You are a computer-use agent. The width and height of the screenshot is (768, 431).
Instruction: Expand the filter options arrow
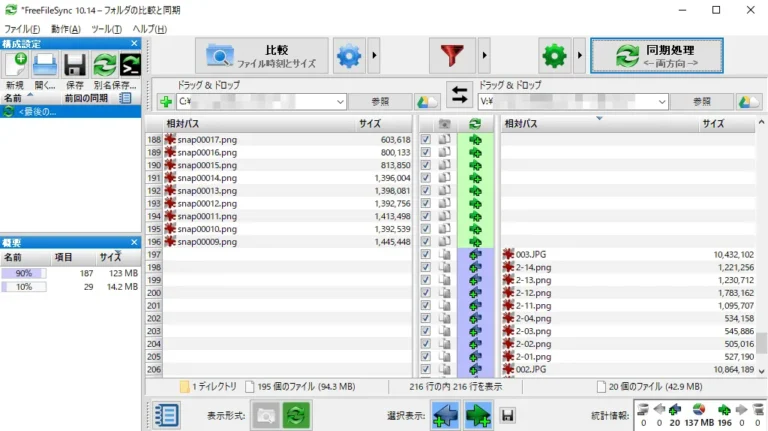pyautogui.click(x=484, y=56)
